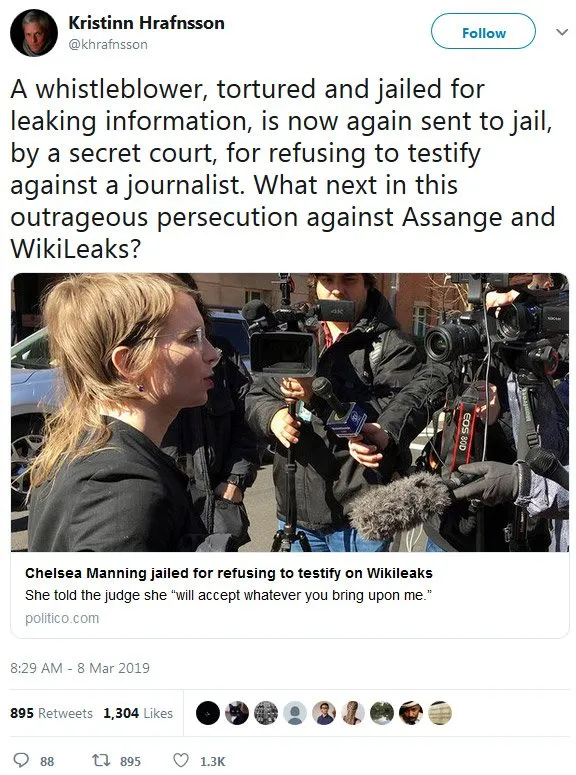This screenshot has width=576, height=775.
Task: Click the article description under the headline
Action: 228,595
